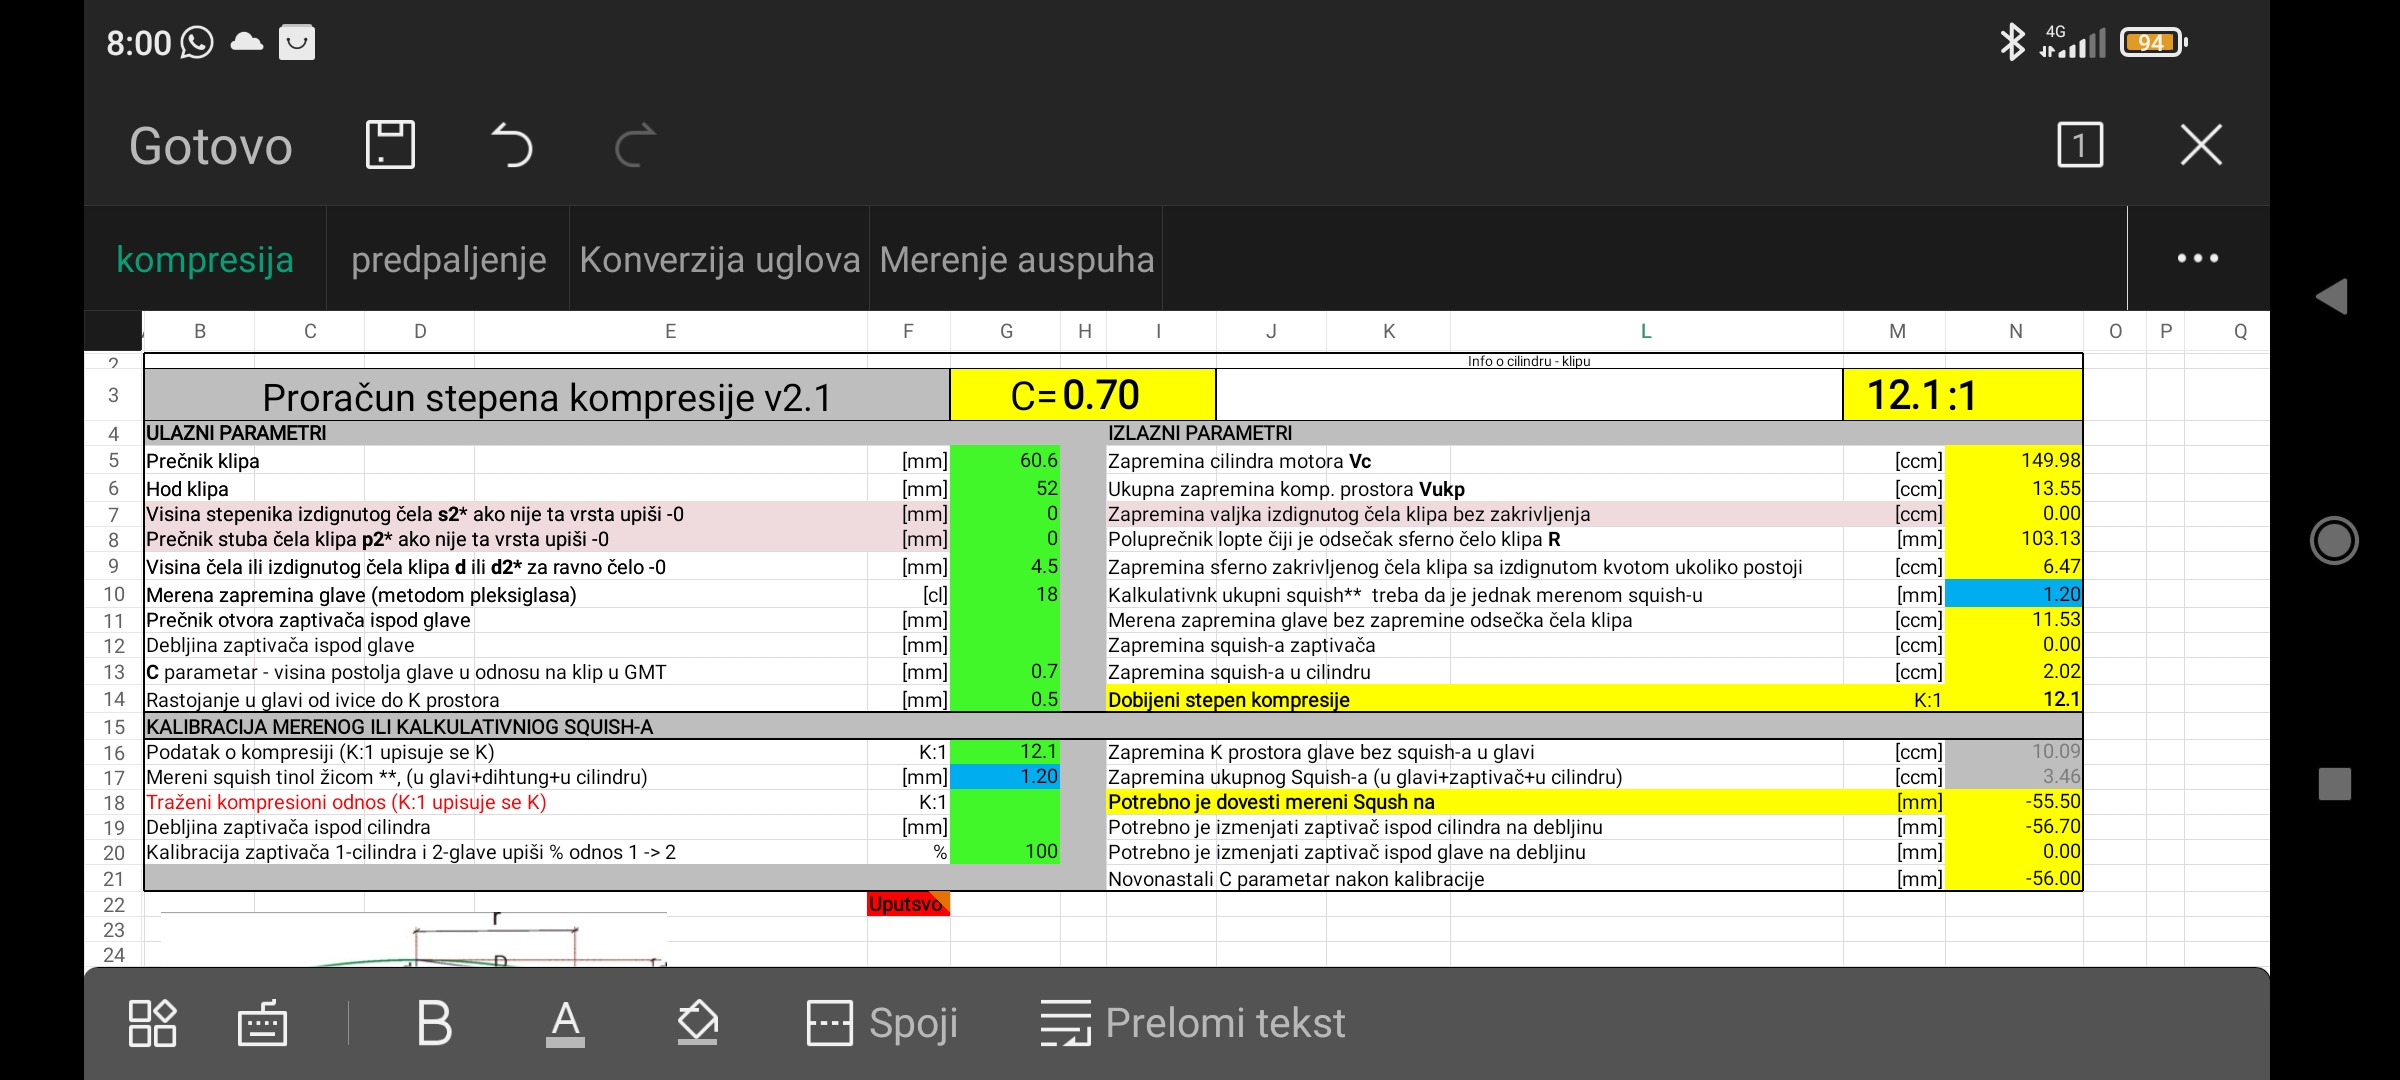The width and height of the screenshot is (2400, 1080).
Task: Tap the redo arrow icon
Action: 634,145
